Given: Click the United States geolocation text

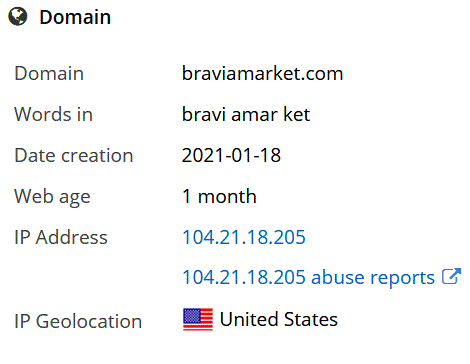Looking at the screenshot, I should click(279, 319).
